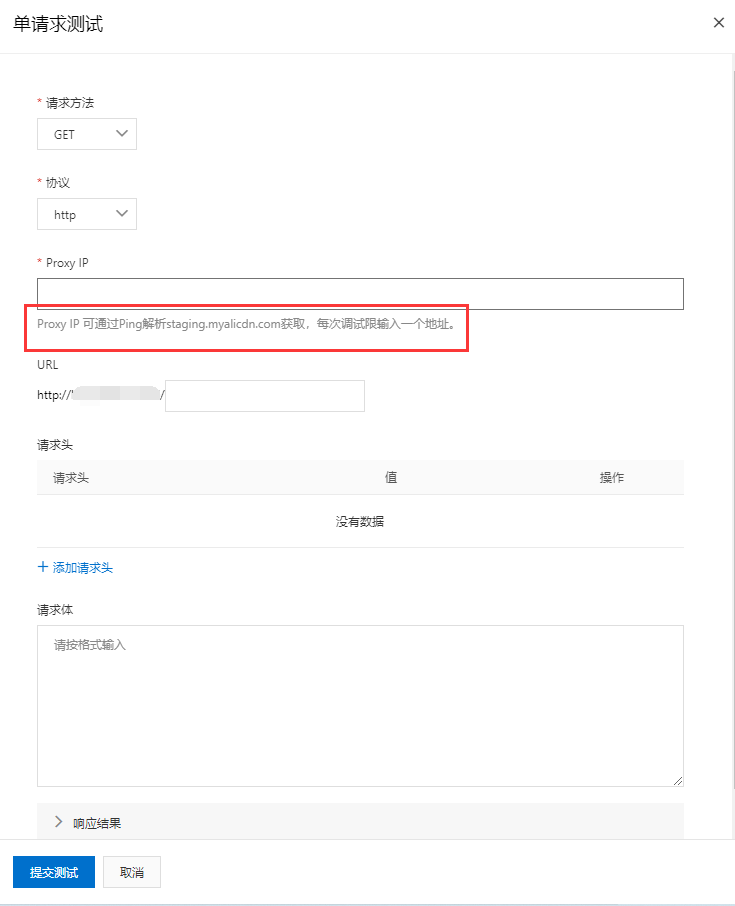
Task: Click the 没有数据 empty table message
Action: tap(360, 521)
